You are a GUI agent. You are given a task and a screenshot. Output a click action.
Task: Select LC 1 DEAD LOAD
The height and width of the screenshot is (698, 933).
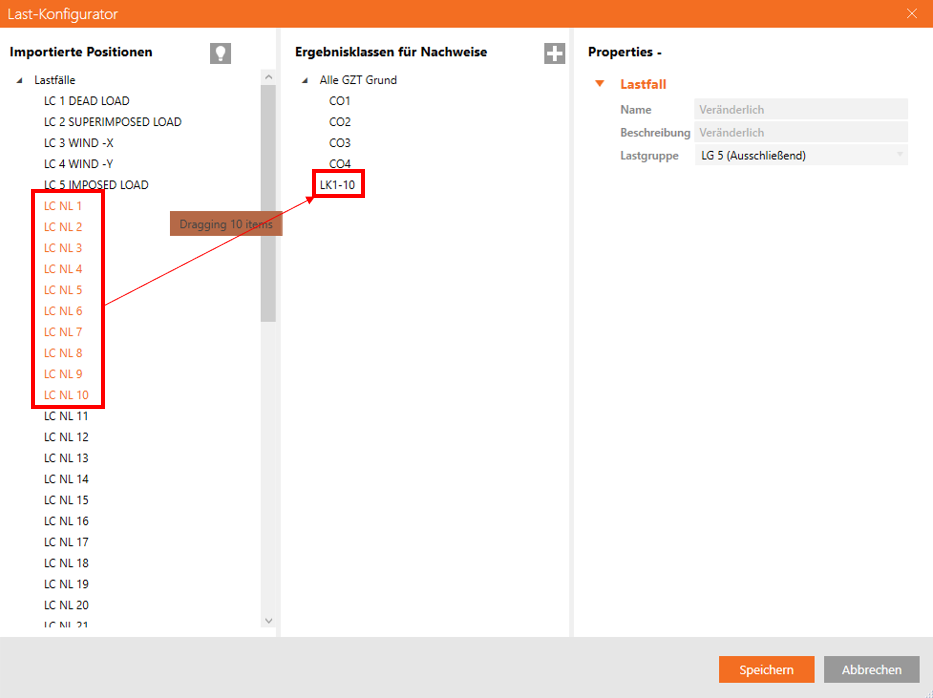point(87,101)
